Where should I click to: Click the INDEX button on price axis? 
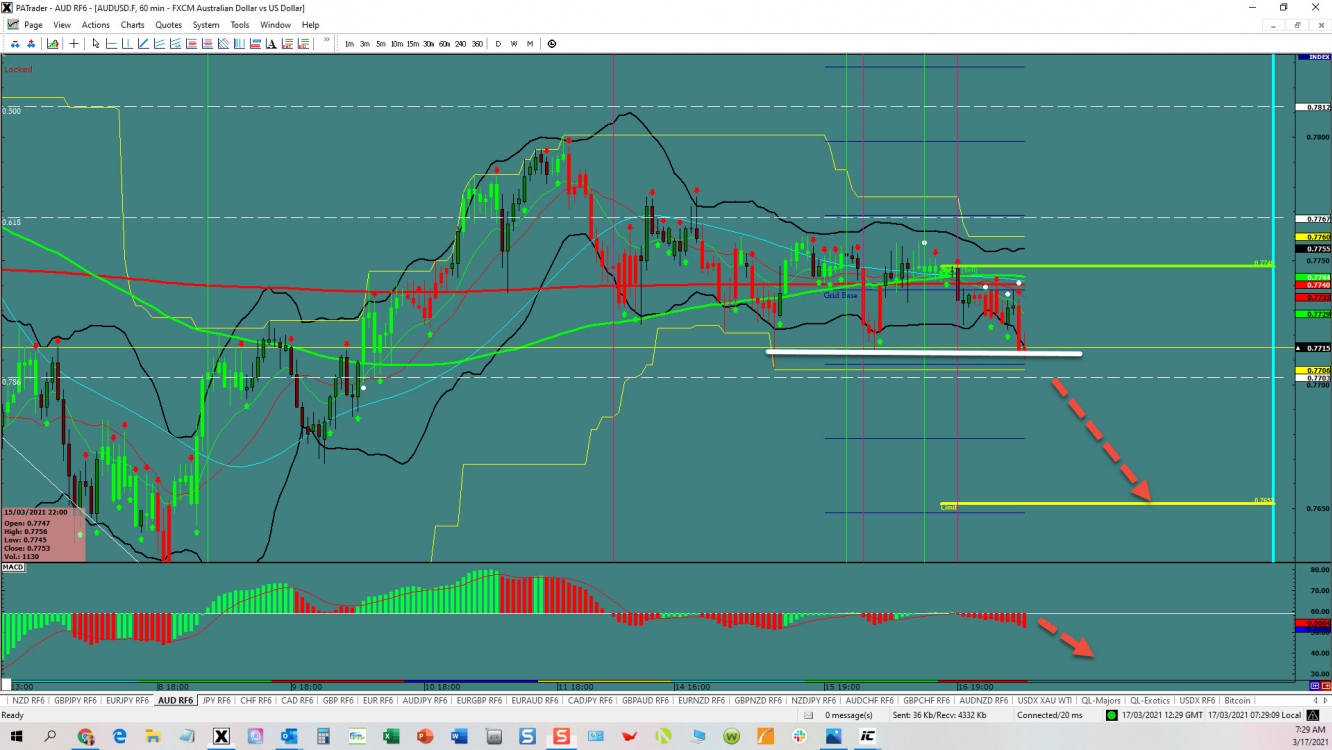pos(1312,57)
